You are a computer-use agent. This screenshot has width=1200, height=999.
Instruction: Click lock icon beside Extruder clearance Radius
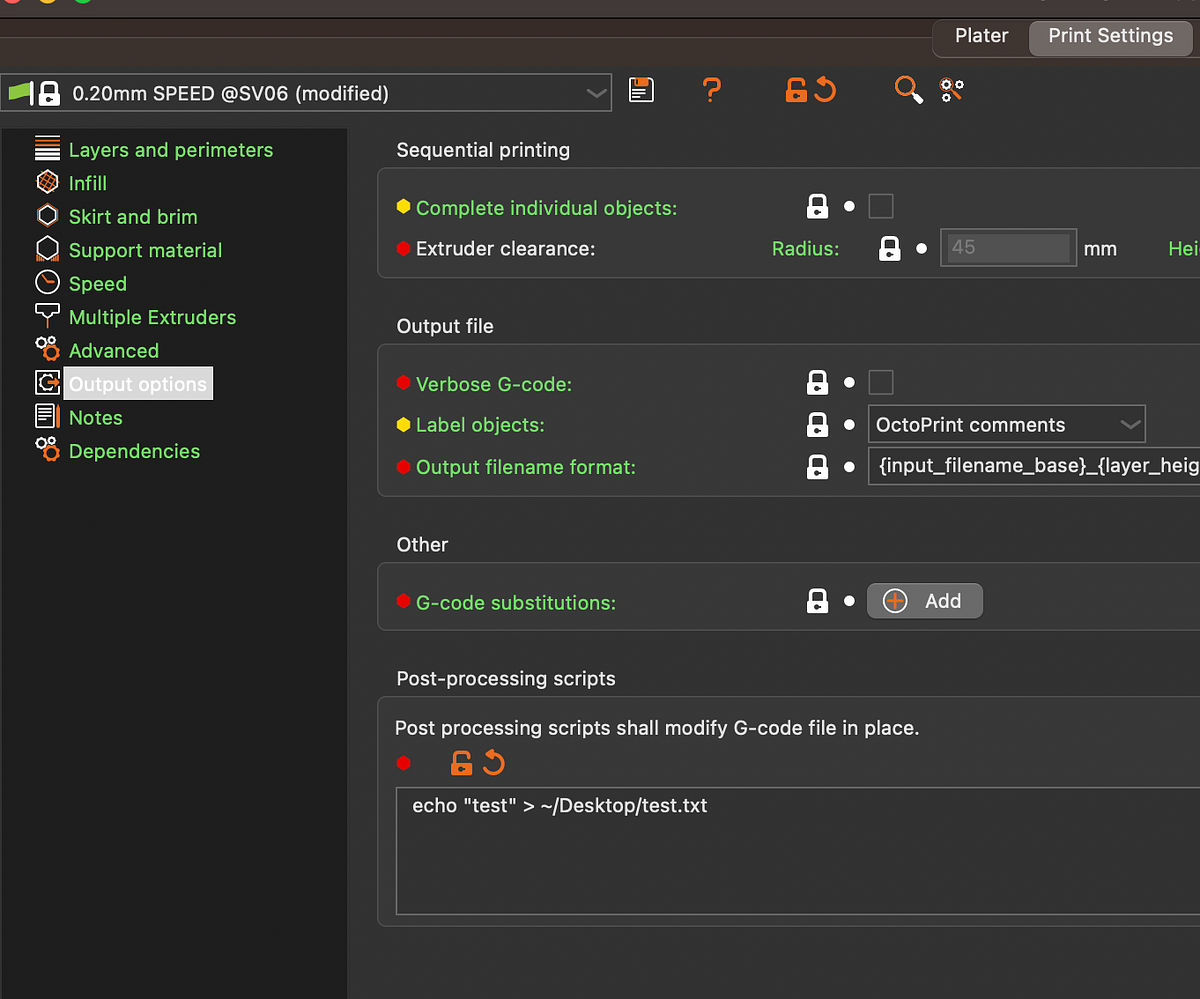tap(890, 248)
